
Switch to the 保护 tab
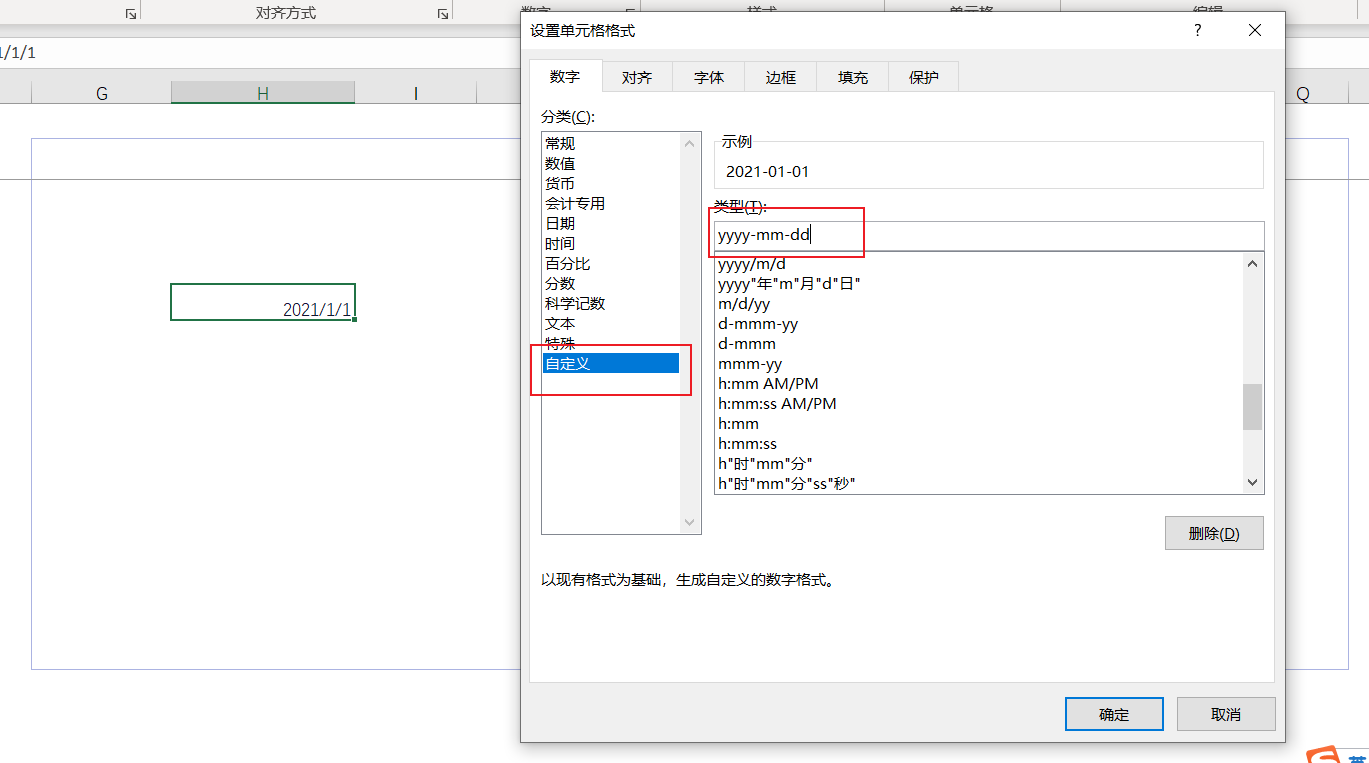[924, 77]
